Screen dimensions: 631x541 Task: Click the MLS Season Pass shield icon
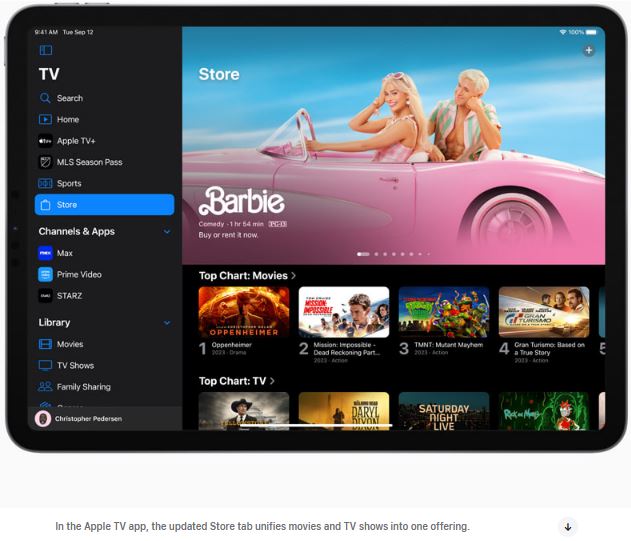pyautogui.click(x=45, y=162)
